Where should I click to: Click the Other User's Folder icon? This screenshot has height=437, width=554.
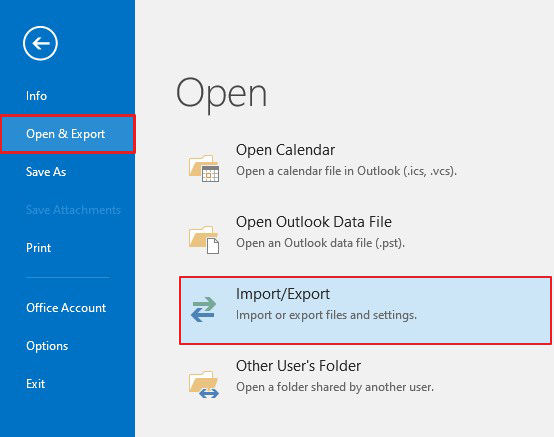204,384
